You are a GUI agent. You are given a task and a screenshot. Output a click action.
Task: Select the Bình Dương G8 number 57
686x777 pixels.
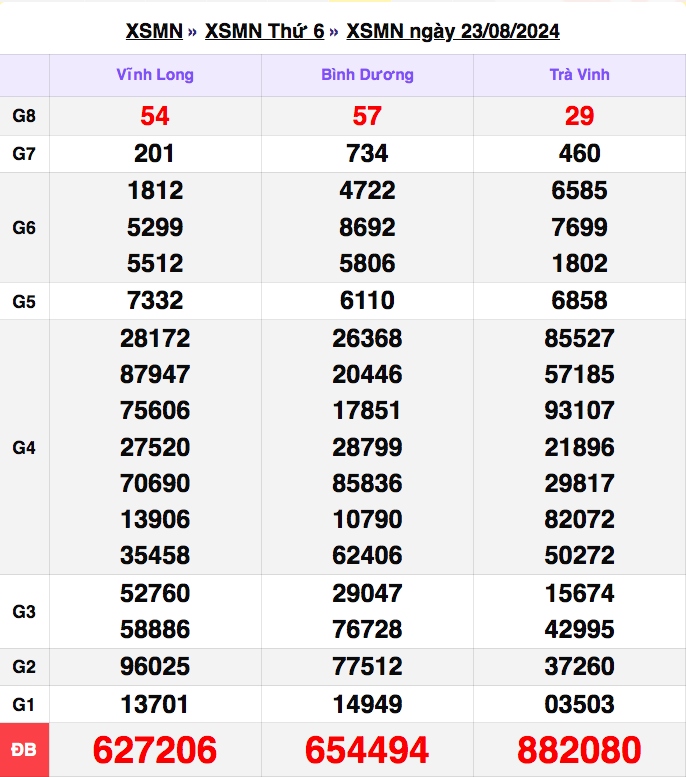(x=367, y=116)
